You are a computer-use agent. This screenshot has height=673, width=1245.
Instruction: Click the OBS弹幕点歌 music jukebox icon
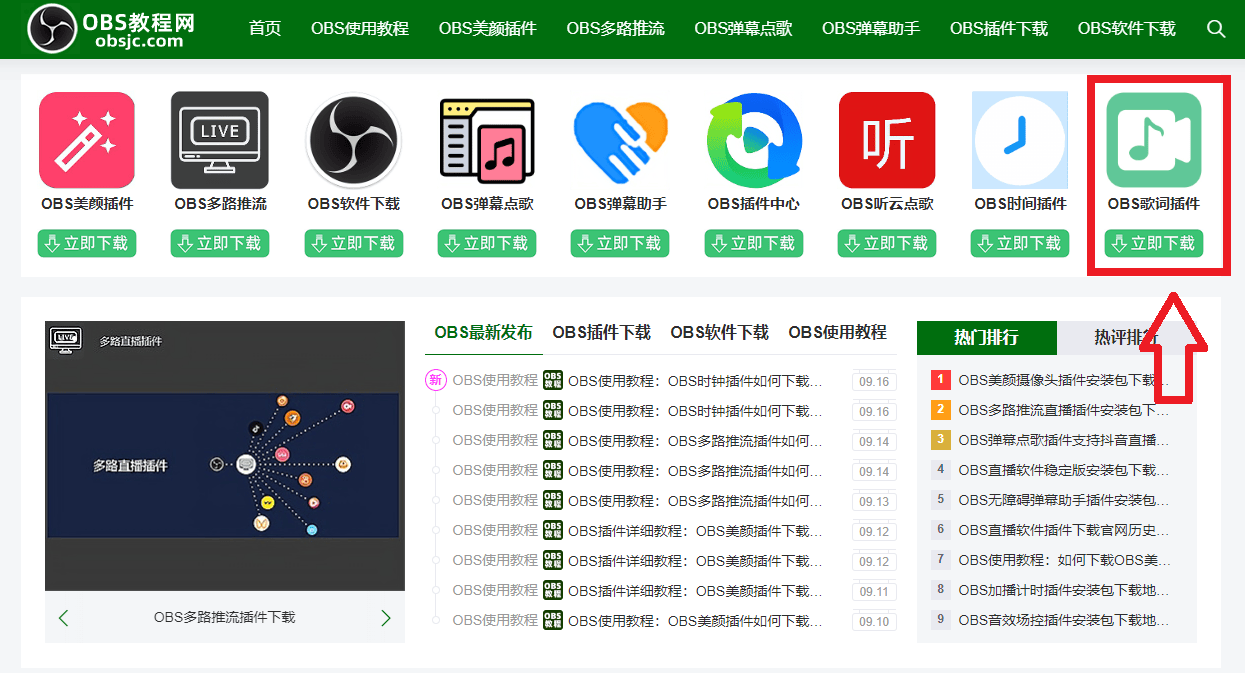486,140
